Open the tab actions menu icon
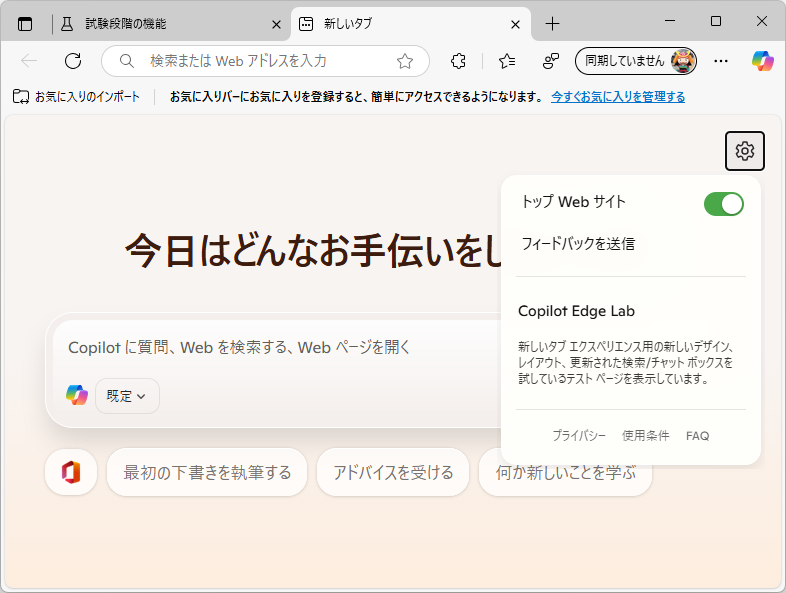Screen dimensions: 786x593 pyautogui.click(x=25, y=24)
